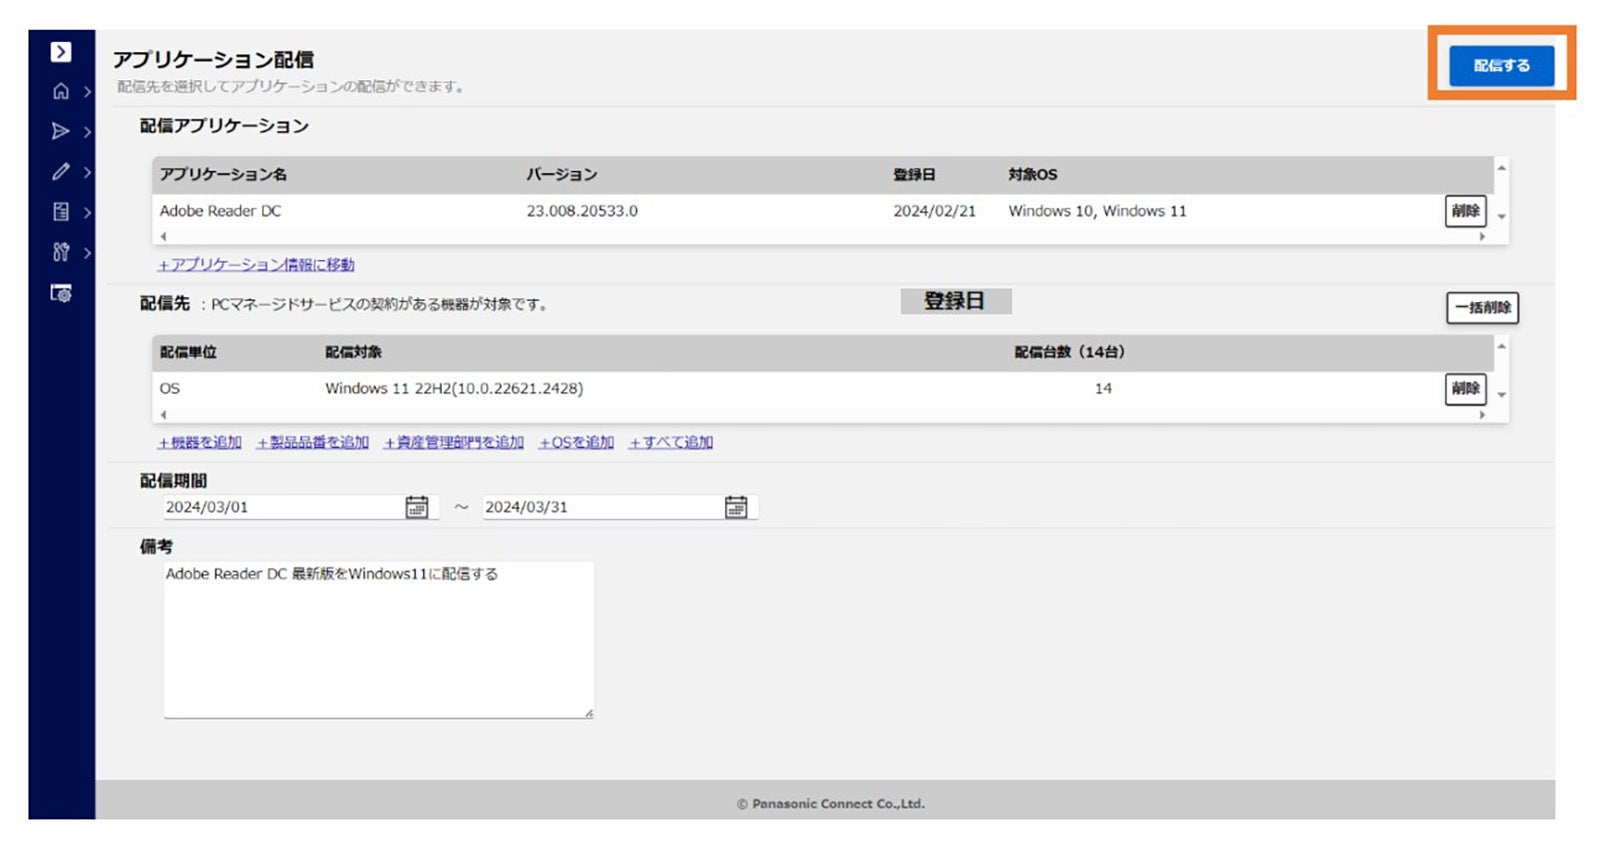Click the application table's scroll right arrow

(x=1482, y=237)
